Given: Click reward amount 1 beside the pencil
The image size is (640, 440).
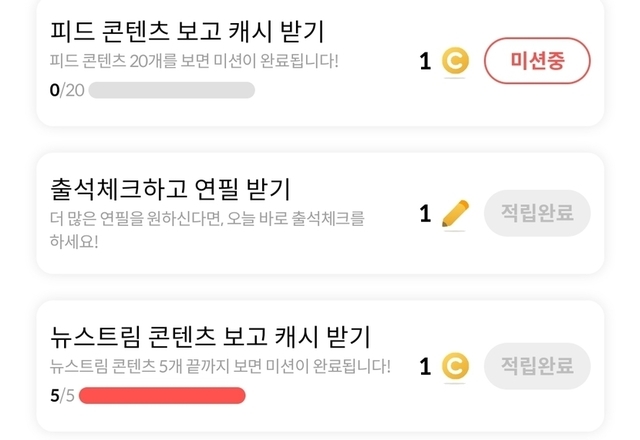Looking at the screenshot, I should pyautogui.click(x=425, y=213).
